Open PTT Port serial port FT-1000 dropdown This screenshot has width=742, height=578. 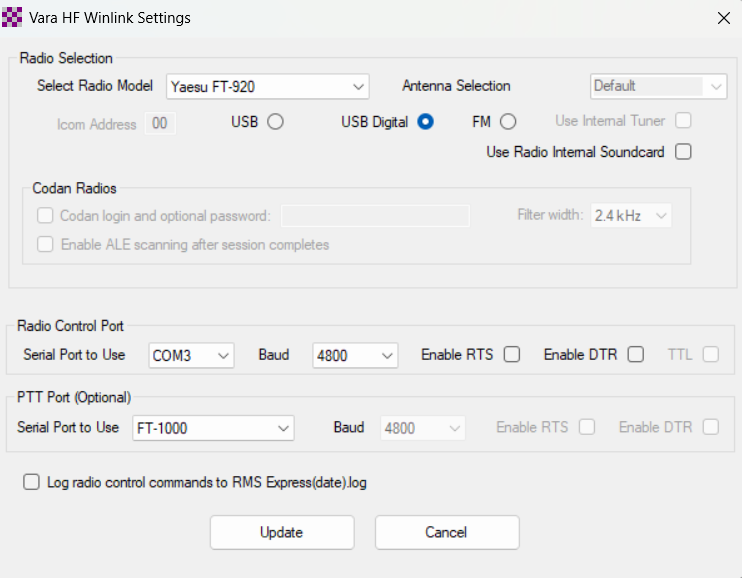click(x=213, y=428)
